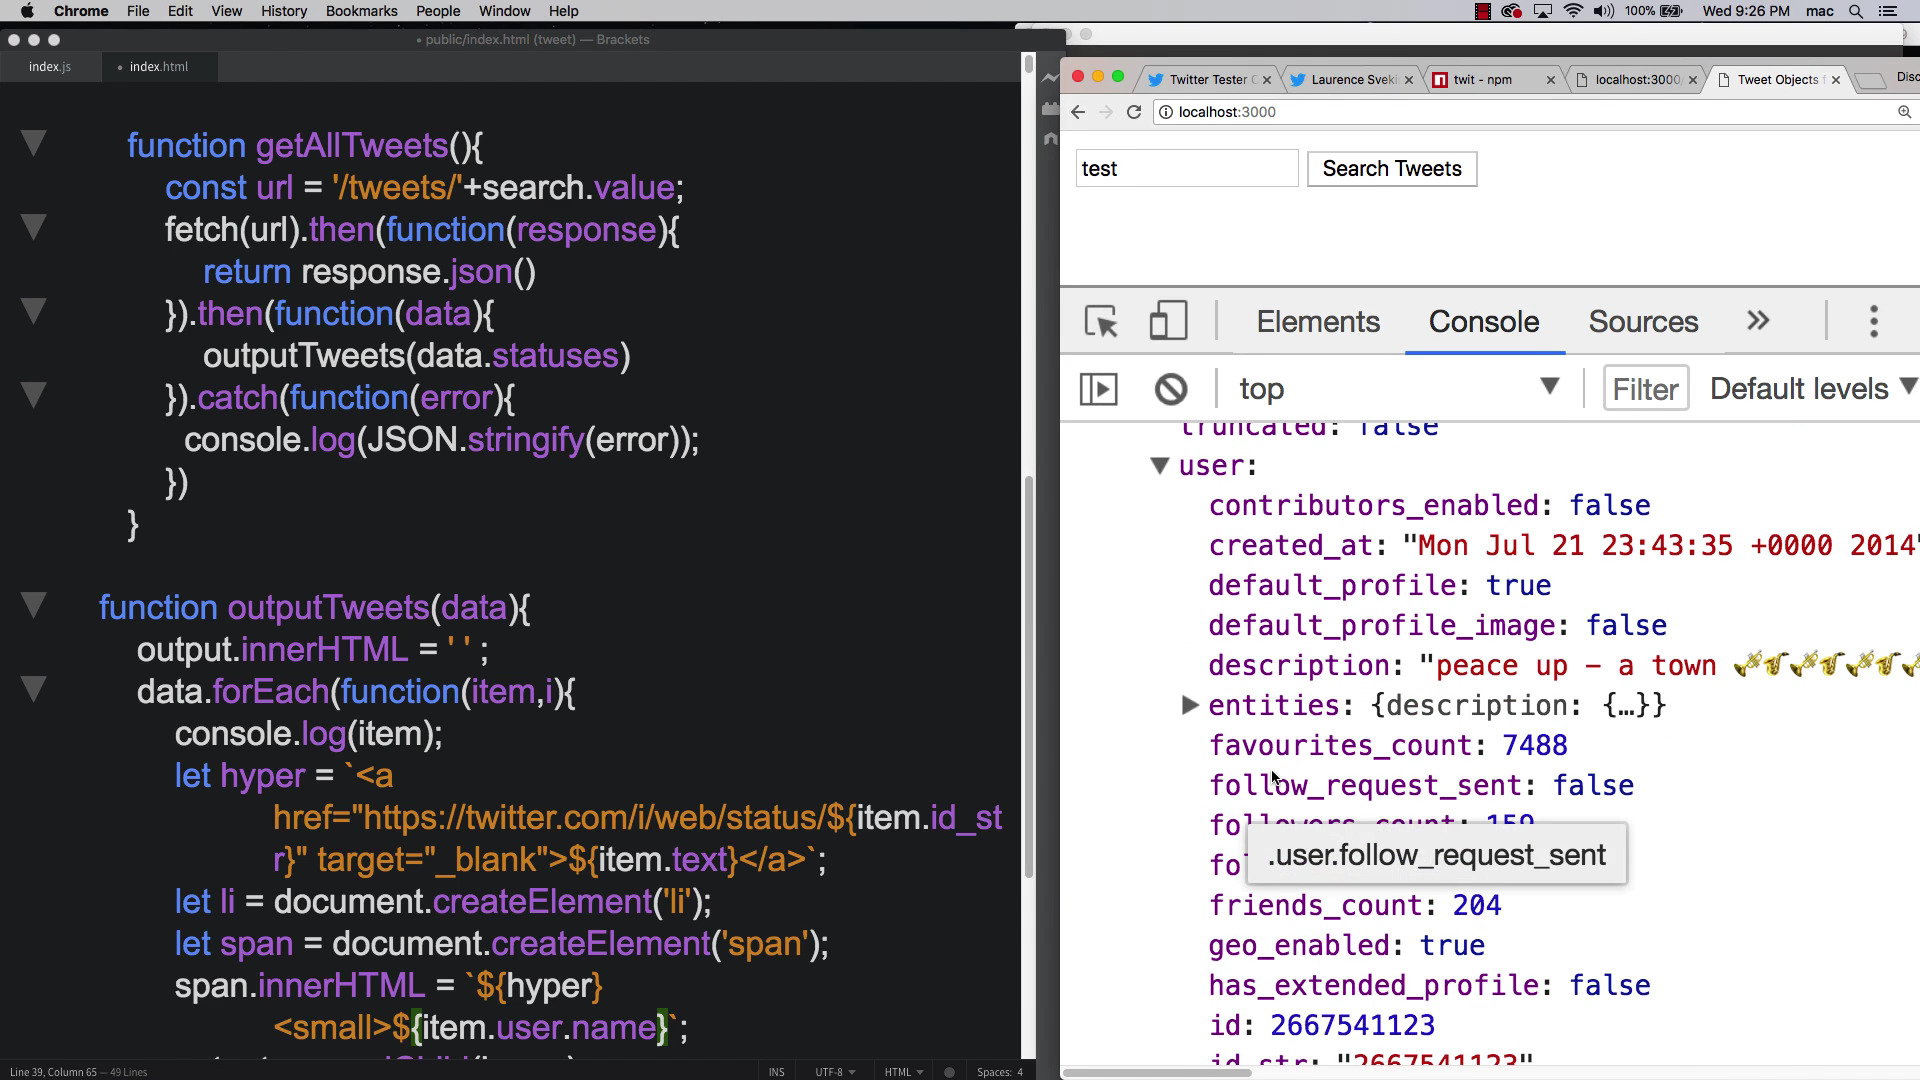Show the console sidebar icon
The height and width of the screenshot is (1080, 1920).
tap(1098, 389)
